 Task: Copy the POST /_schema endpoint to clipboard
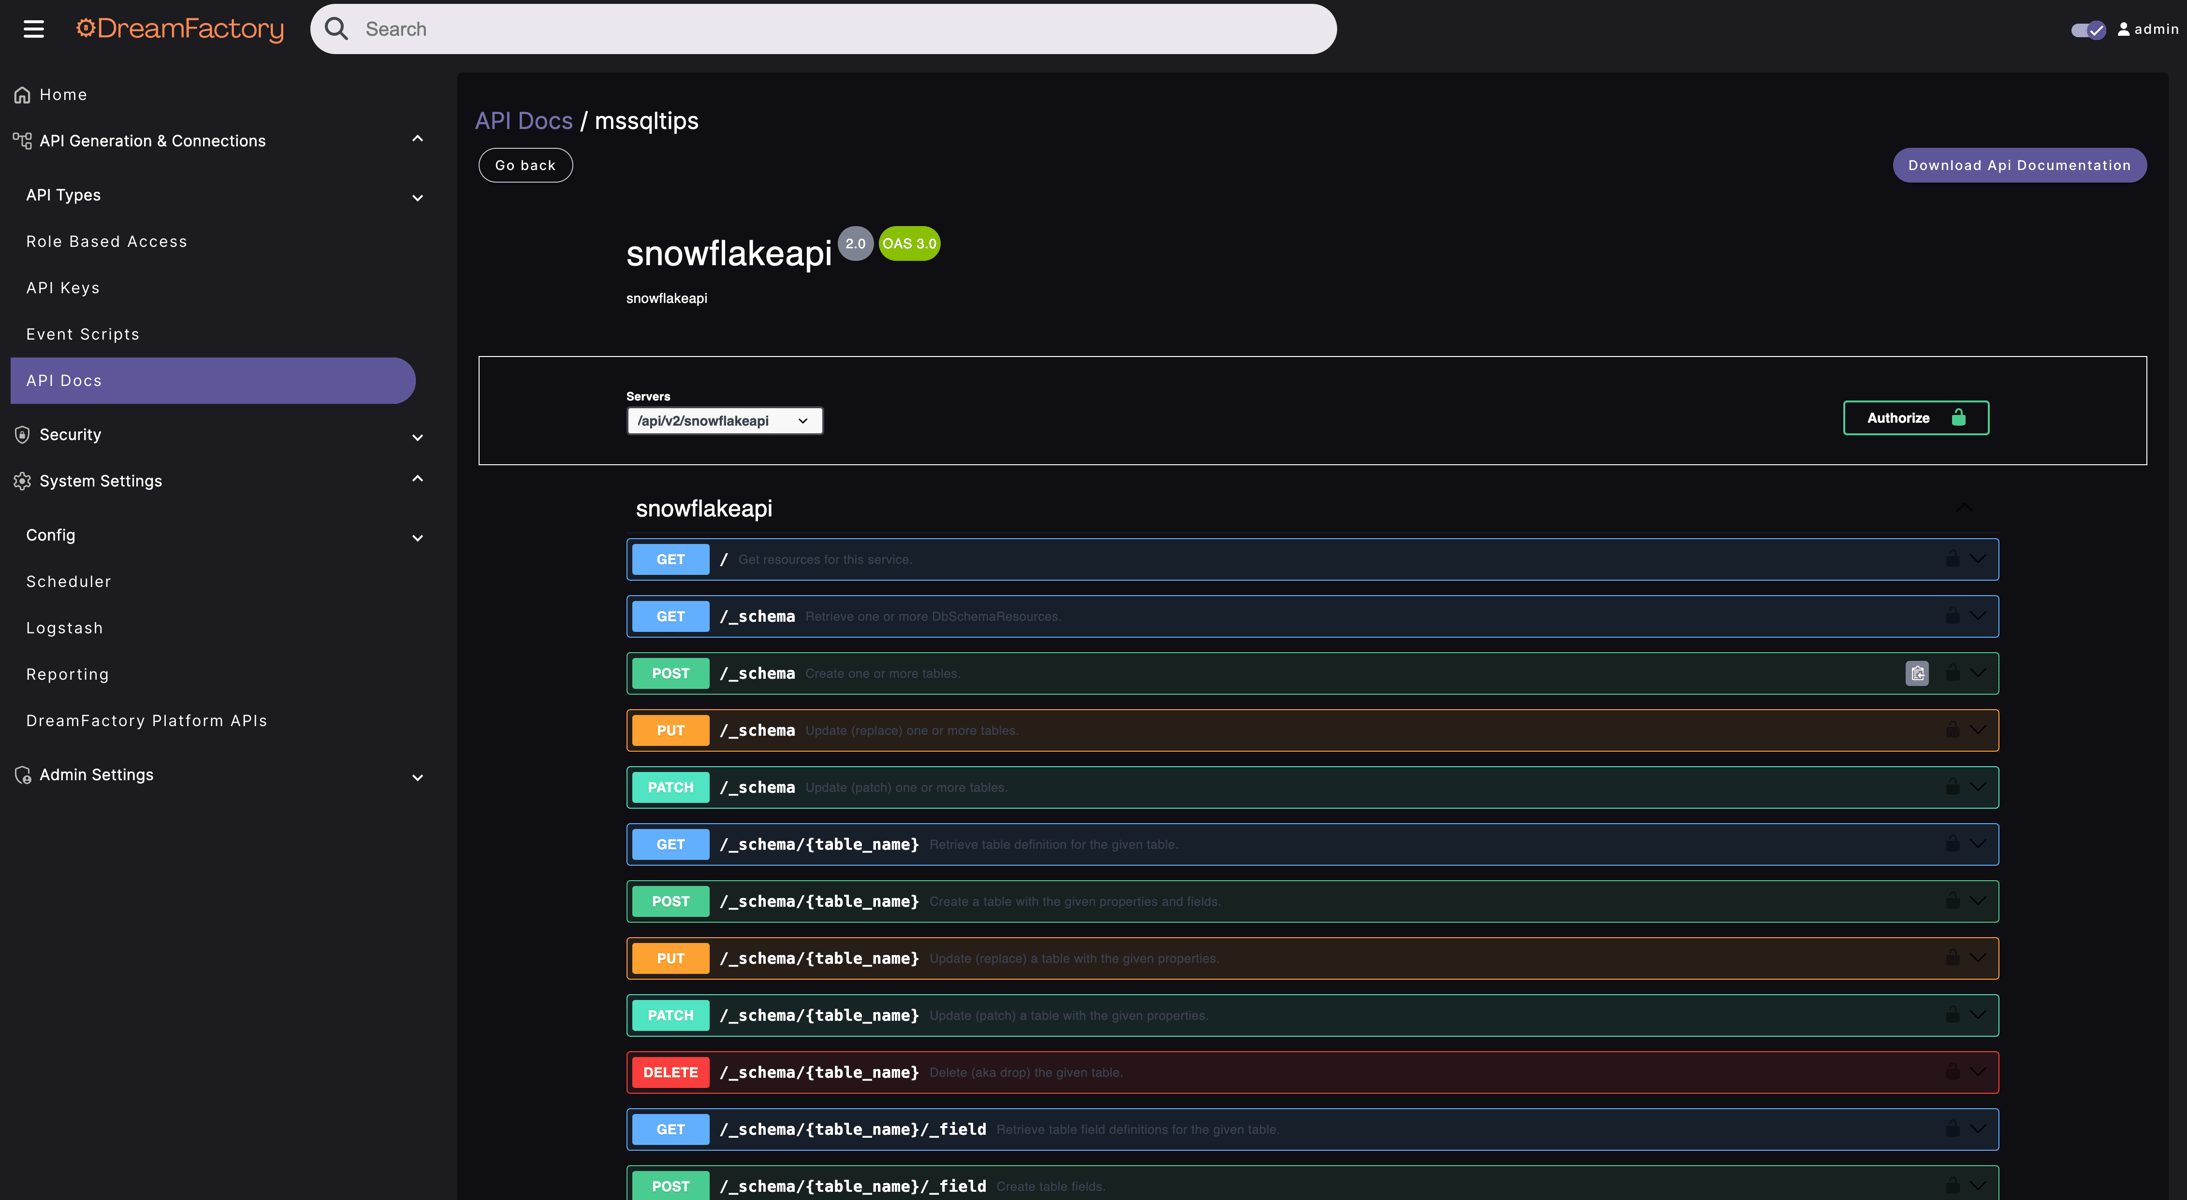[x=1915, y=673]
